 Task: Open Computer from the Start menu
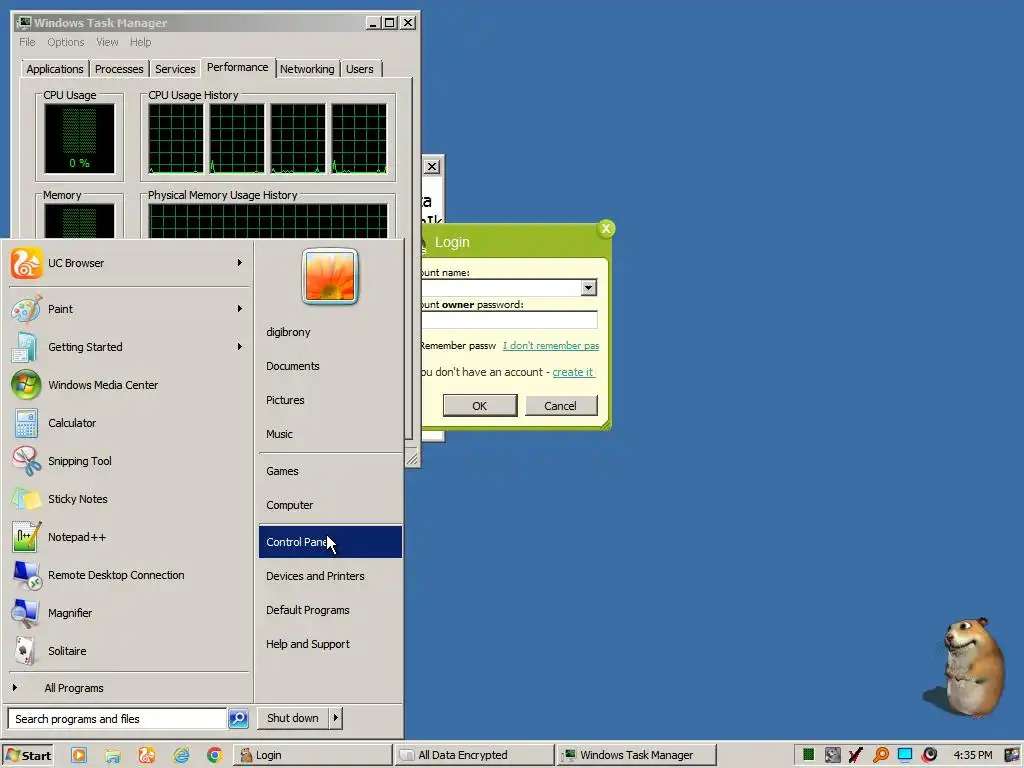pos(330,505)
